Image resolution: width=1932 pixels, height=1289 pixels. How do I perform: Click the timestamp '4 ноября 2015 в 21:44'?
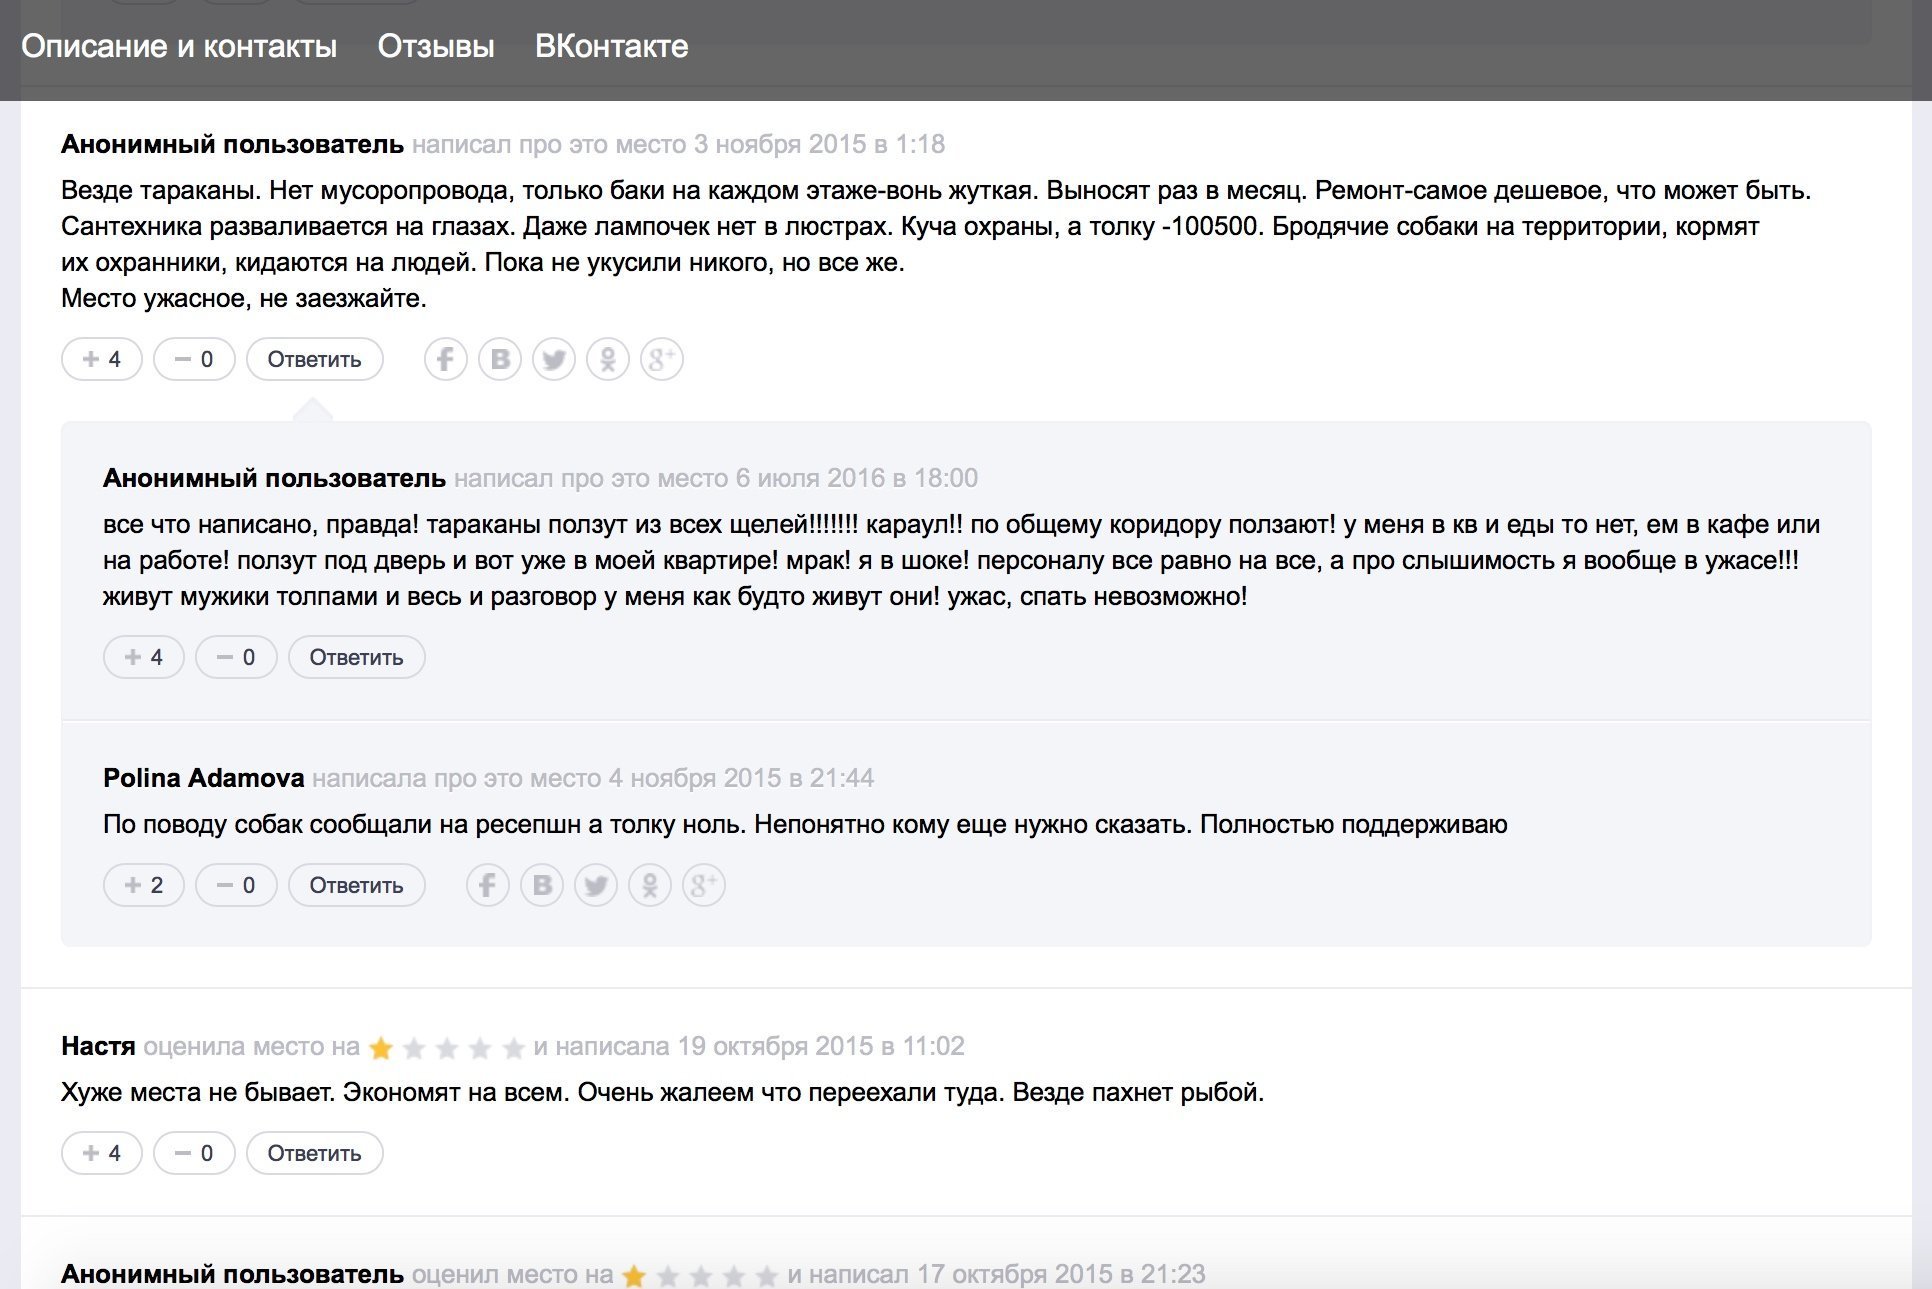coord(742,778)
